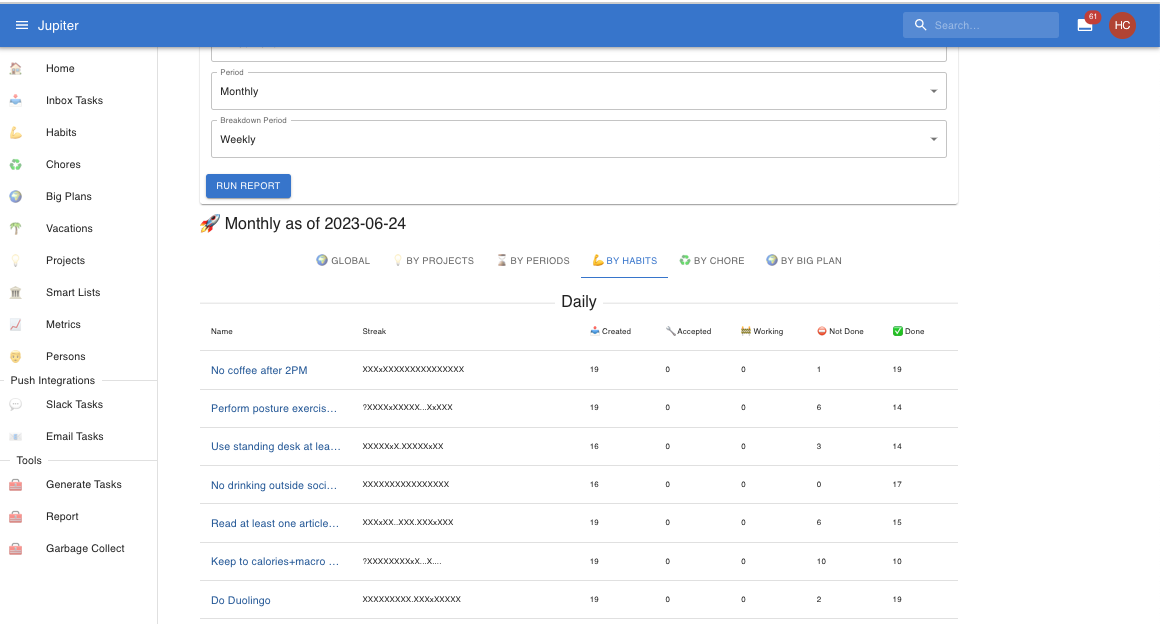Viewport: 1160px width, 624px height.
Task: Click the HC user avatar
Action: coord(1122,25)
